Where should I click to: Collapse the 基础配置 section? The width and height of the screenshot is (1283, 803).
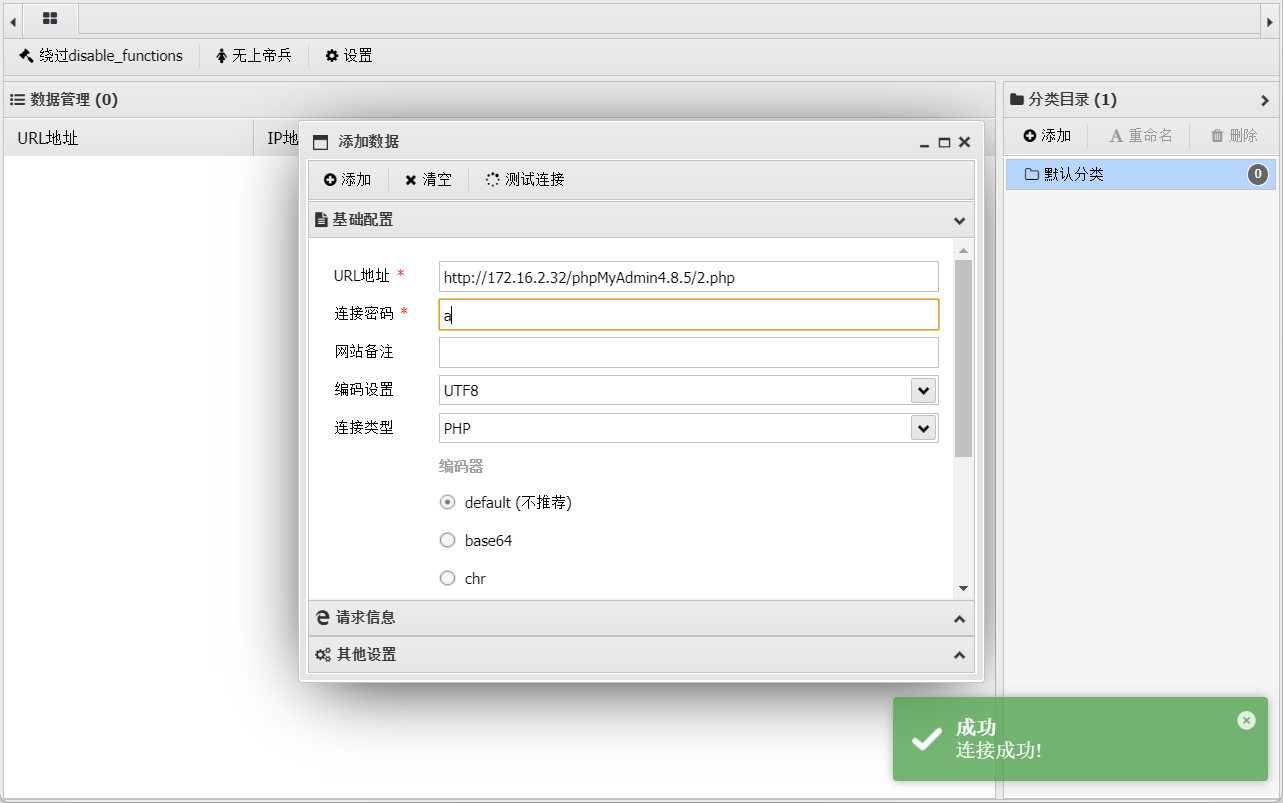click(959, 220)
